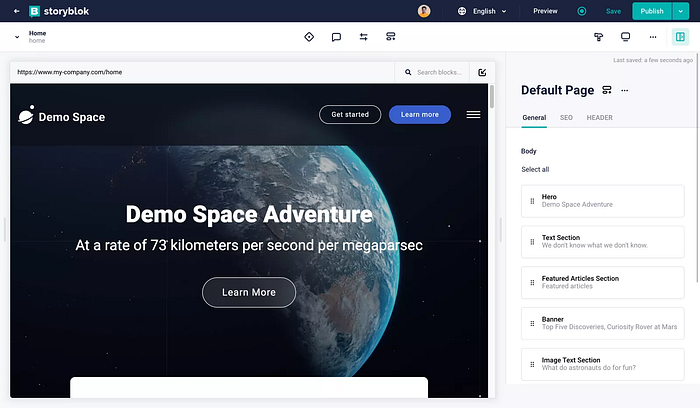
Task: Open the user avatar menu
Action: coord(424,11)
